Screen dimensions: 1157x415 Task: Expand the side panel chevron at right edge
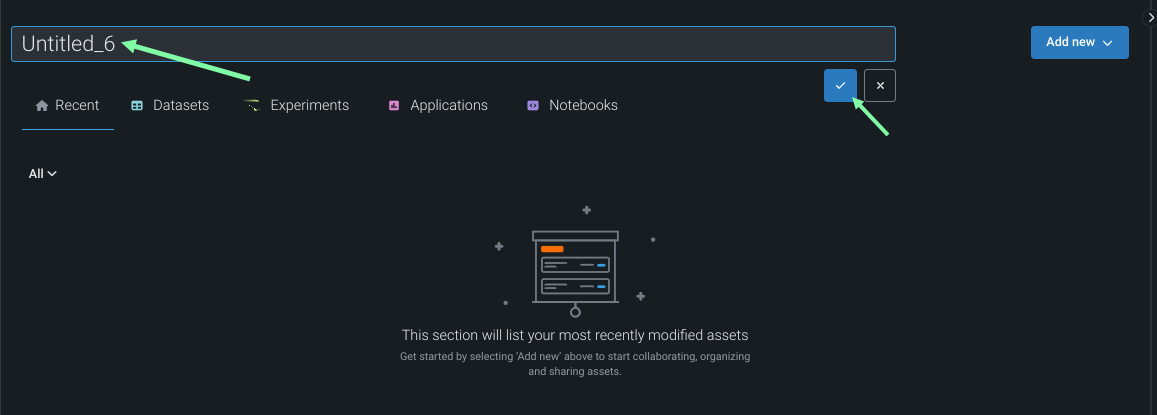point(1151,17)
